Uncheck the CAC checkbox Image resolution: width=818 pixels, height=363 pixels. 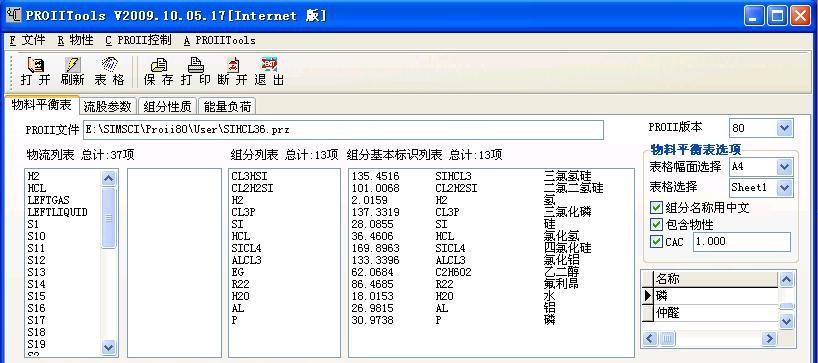click(x=656, y=241)
